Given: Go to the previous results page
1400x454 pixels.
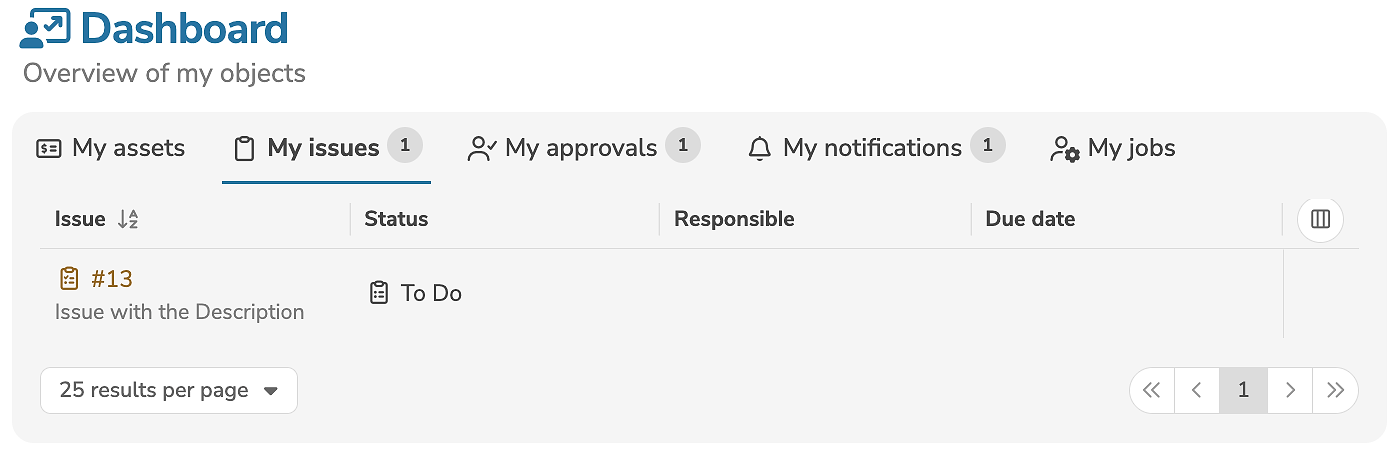Looking at the screenshot, I should click(1197, 390).
